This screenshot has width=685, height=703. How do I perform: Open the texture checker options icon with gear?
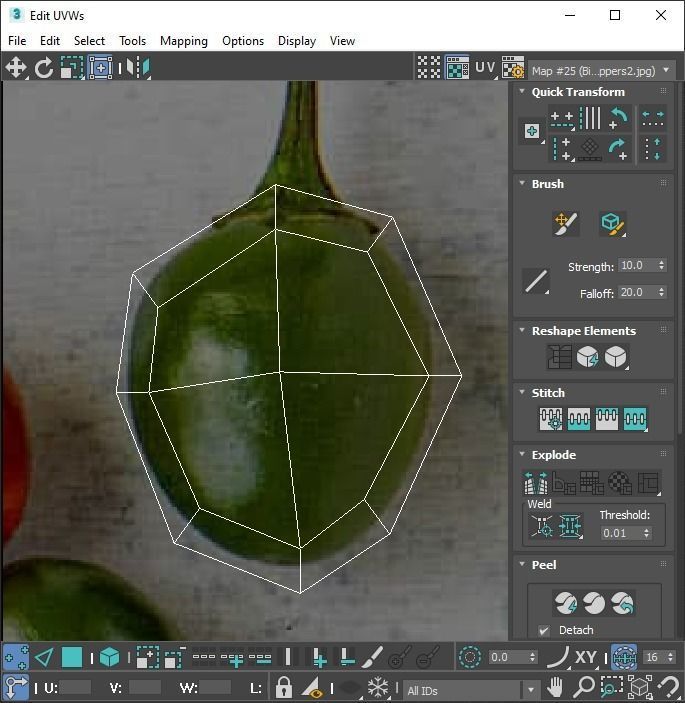tap(513, 68)
